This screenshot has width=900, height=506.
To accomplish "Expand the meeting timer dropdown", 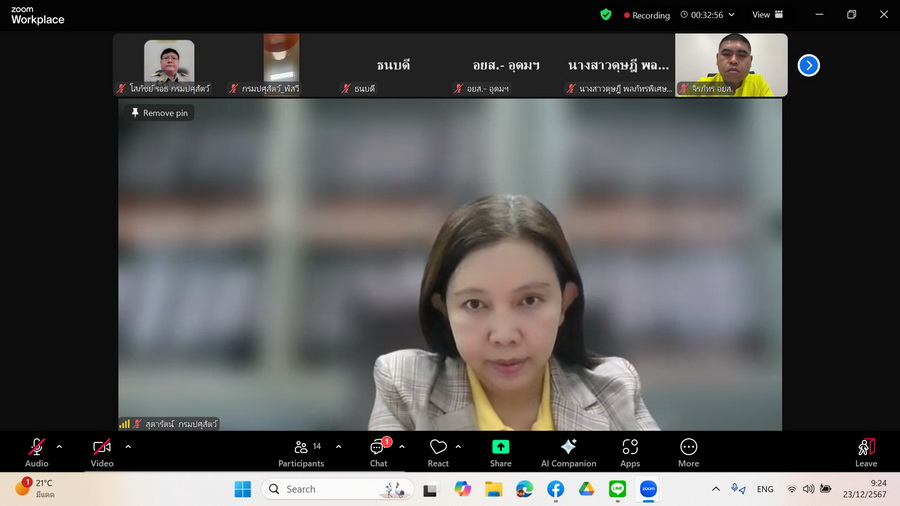I will [x=731, y=15].
